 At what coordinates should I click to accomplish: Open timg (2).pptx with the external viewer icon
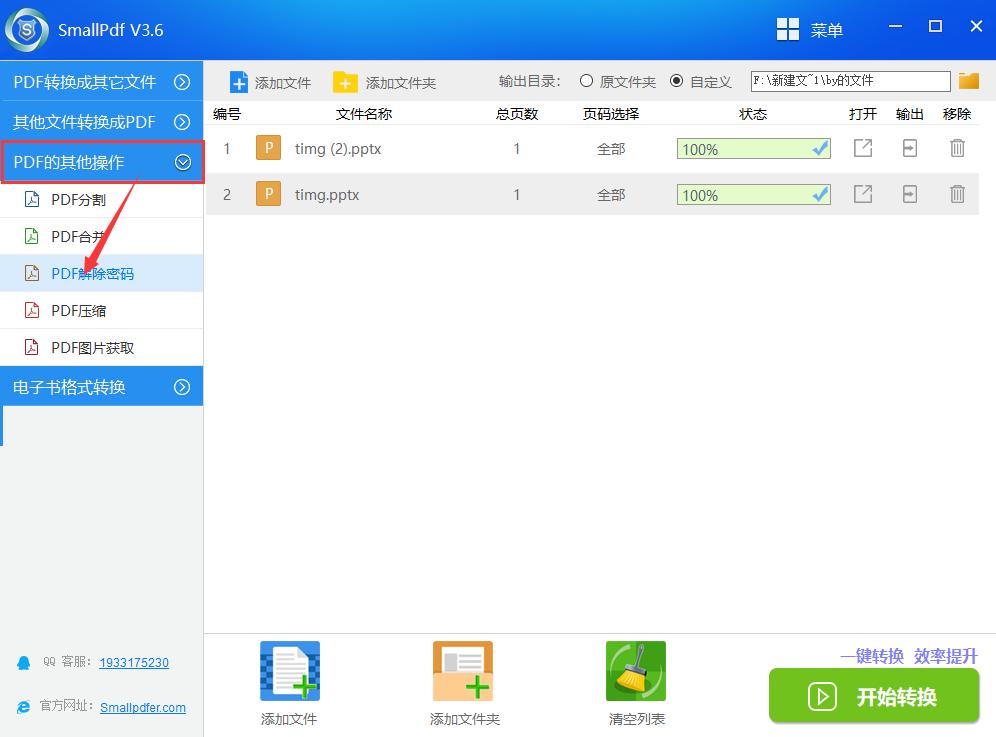(x=861, y=148)
